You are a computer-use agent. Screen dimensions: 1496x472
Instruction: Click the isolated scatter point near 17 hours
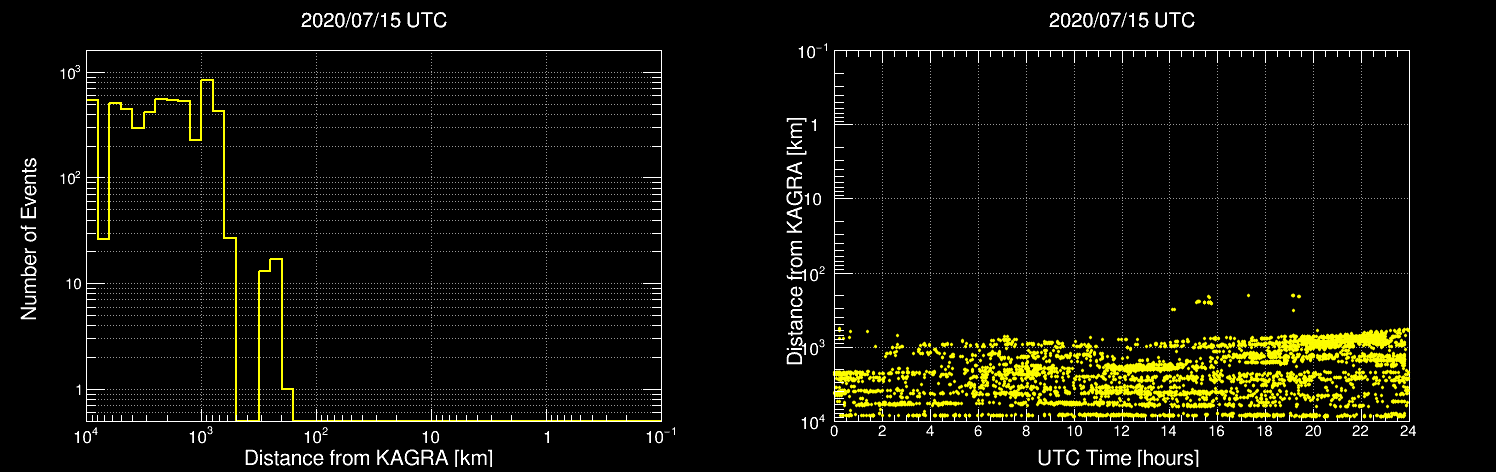pyautogui.click(x=1248, y=295)
